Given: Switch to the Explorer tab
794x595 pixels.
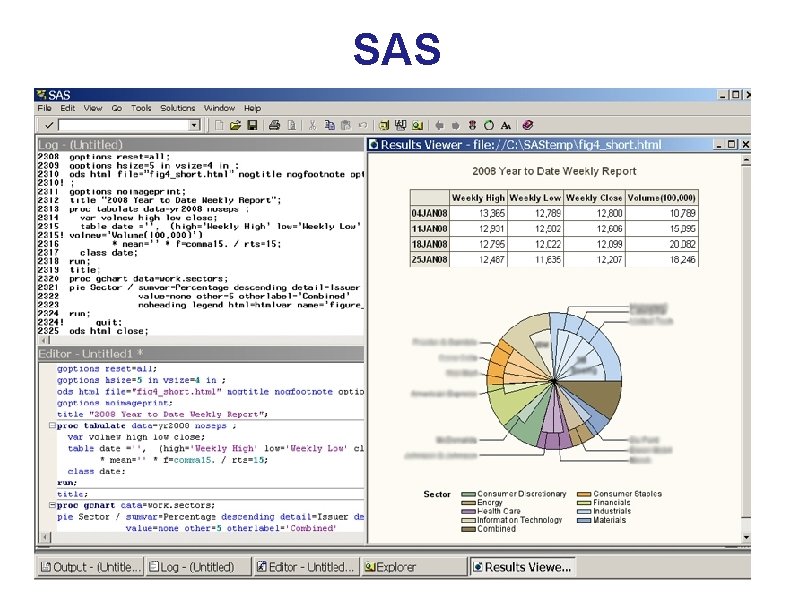Looking at the screenshot, I should 413,567.
